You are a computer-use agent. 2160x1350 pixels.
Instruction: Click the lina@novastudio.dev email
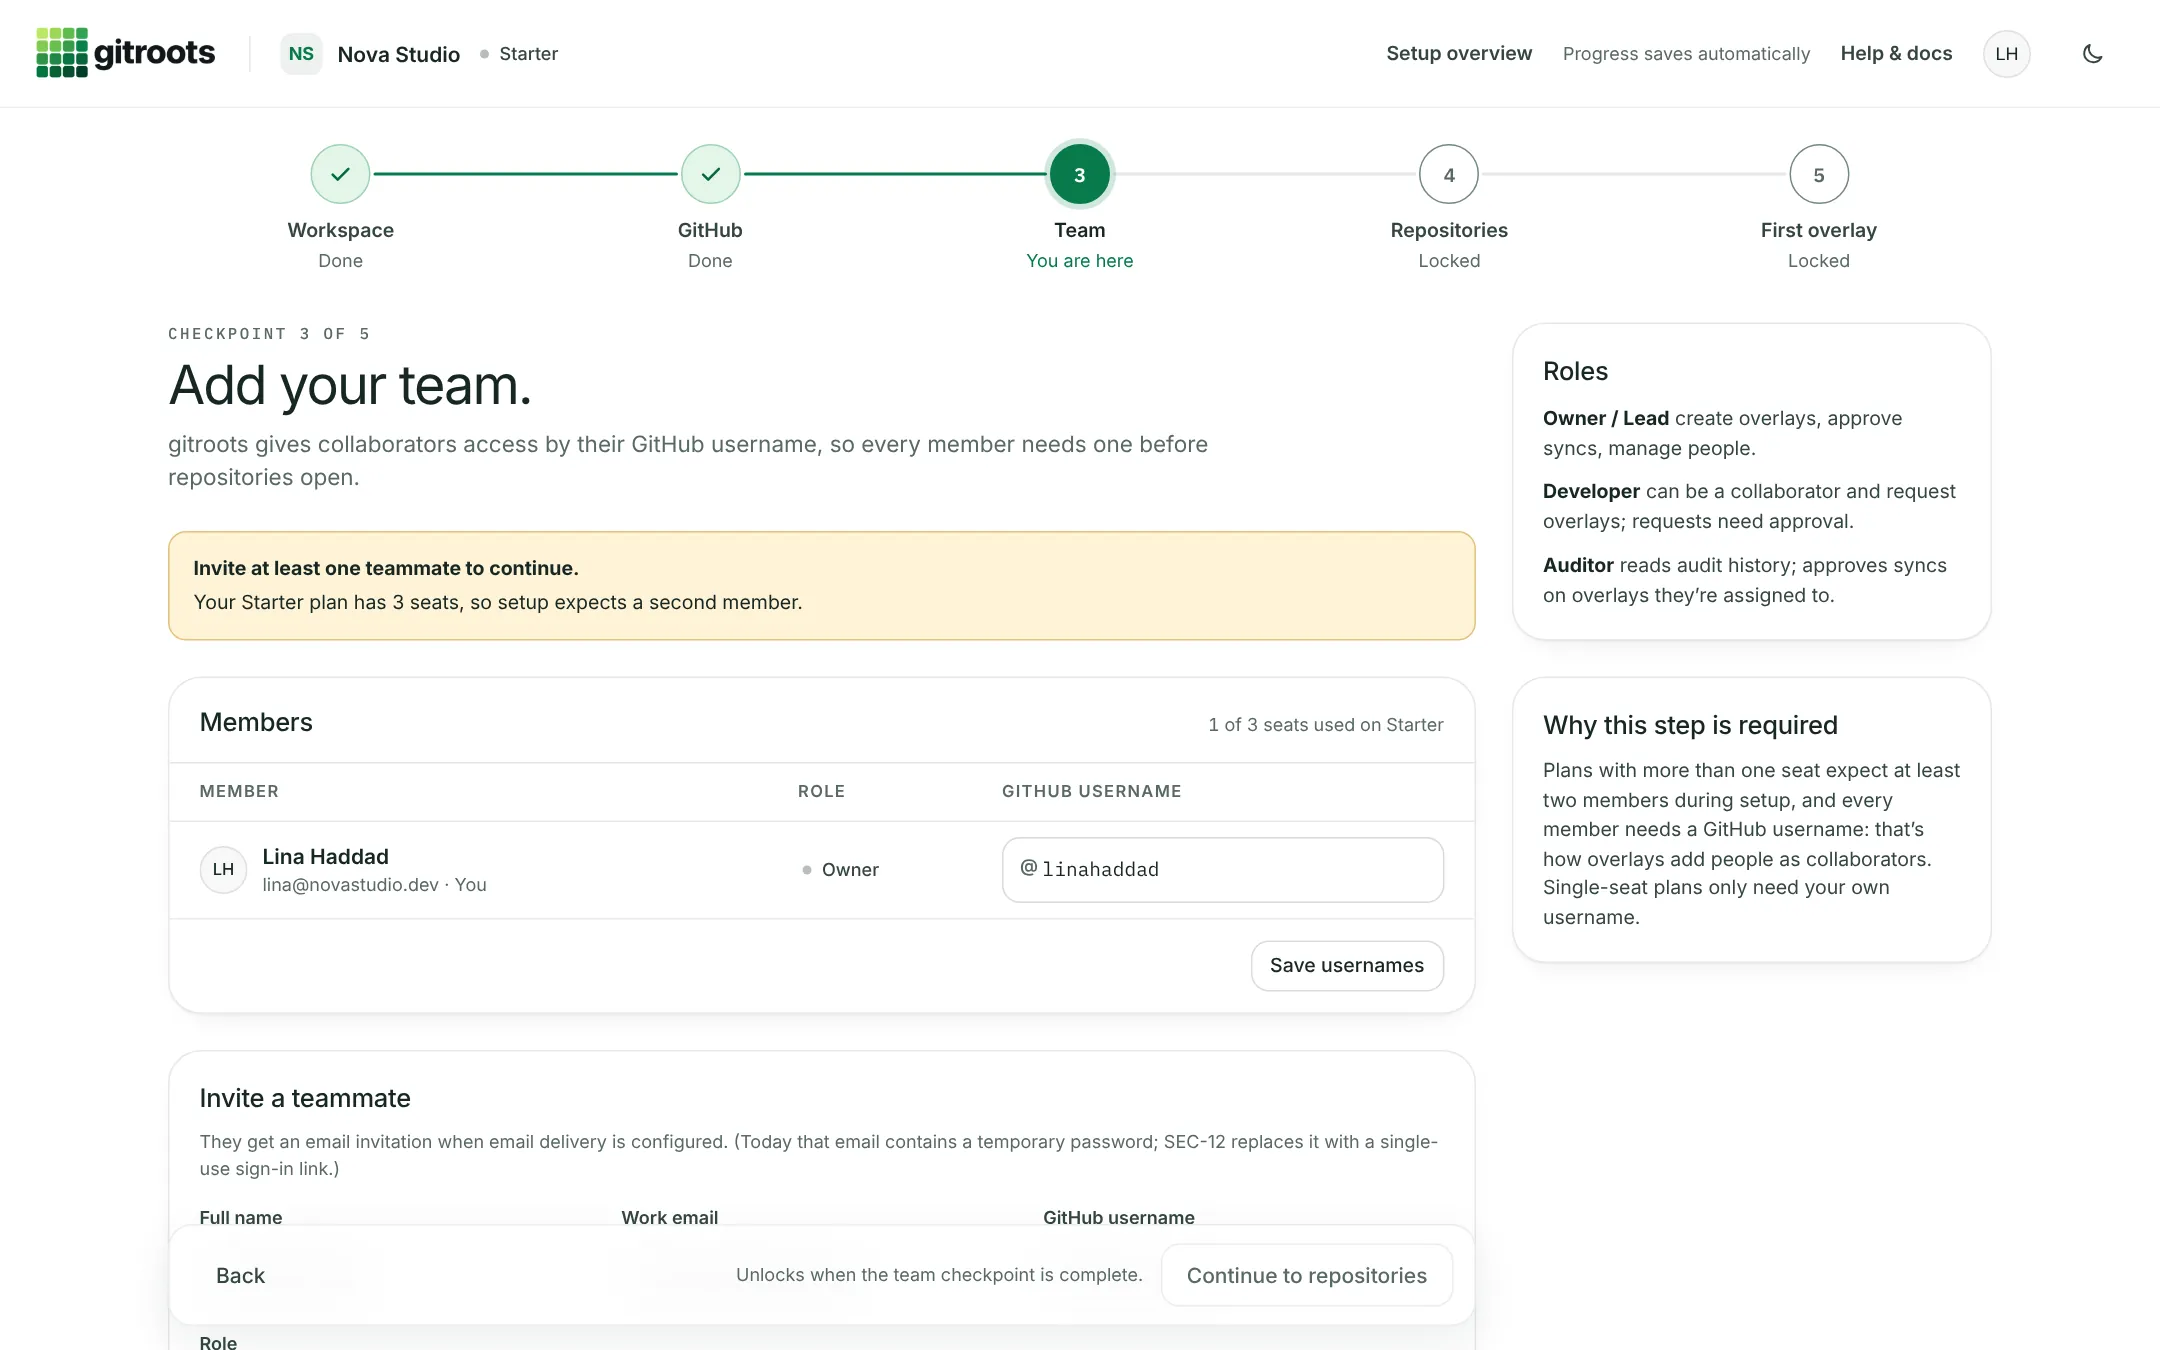tap(350, 885)
